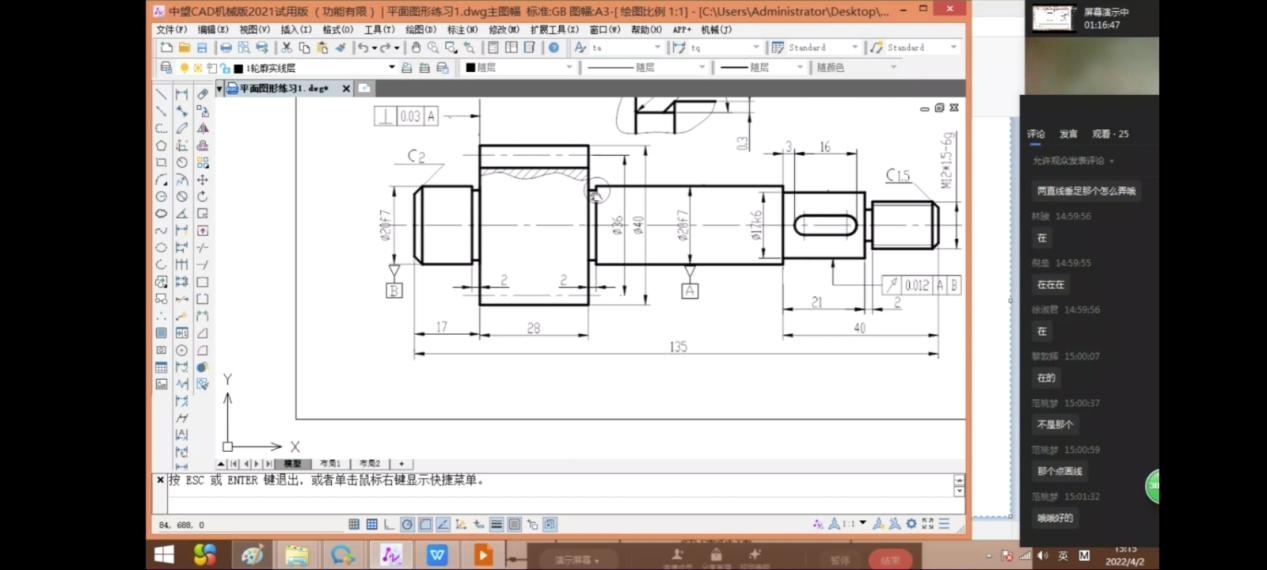Toggle grid display in the status bar
The width and height of the screenshot is (1267, 570).
point(372,524)
